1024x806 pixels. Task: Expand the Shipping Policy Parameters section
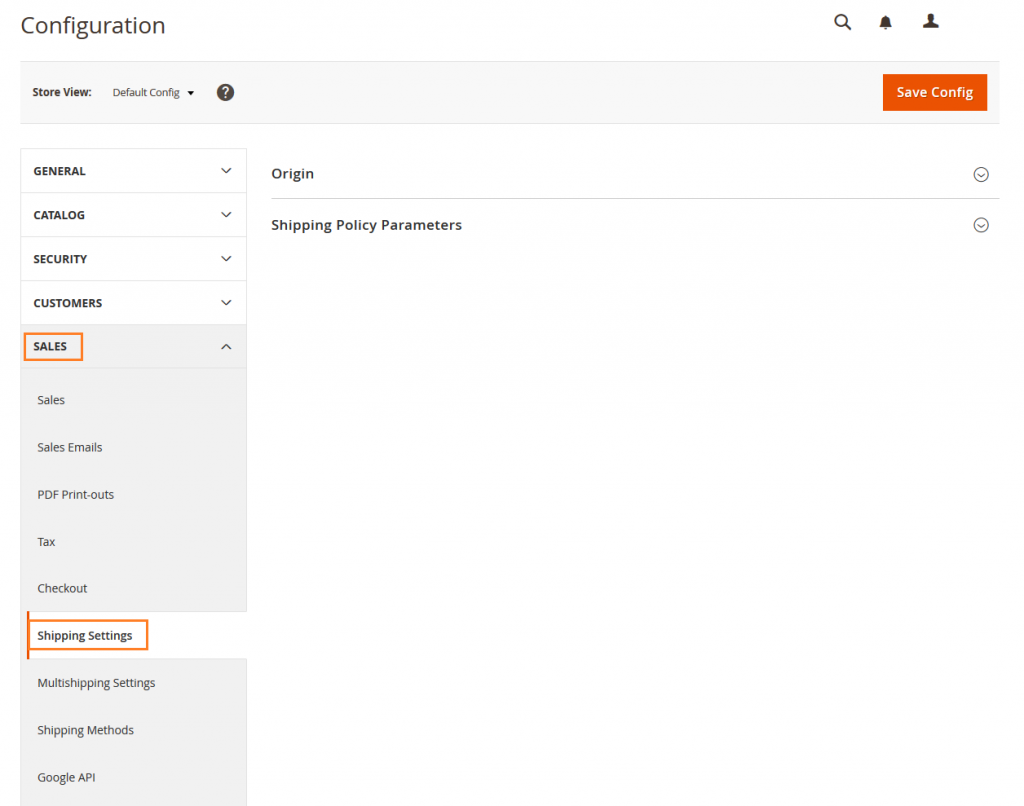[x=981, y=225]
